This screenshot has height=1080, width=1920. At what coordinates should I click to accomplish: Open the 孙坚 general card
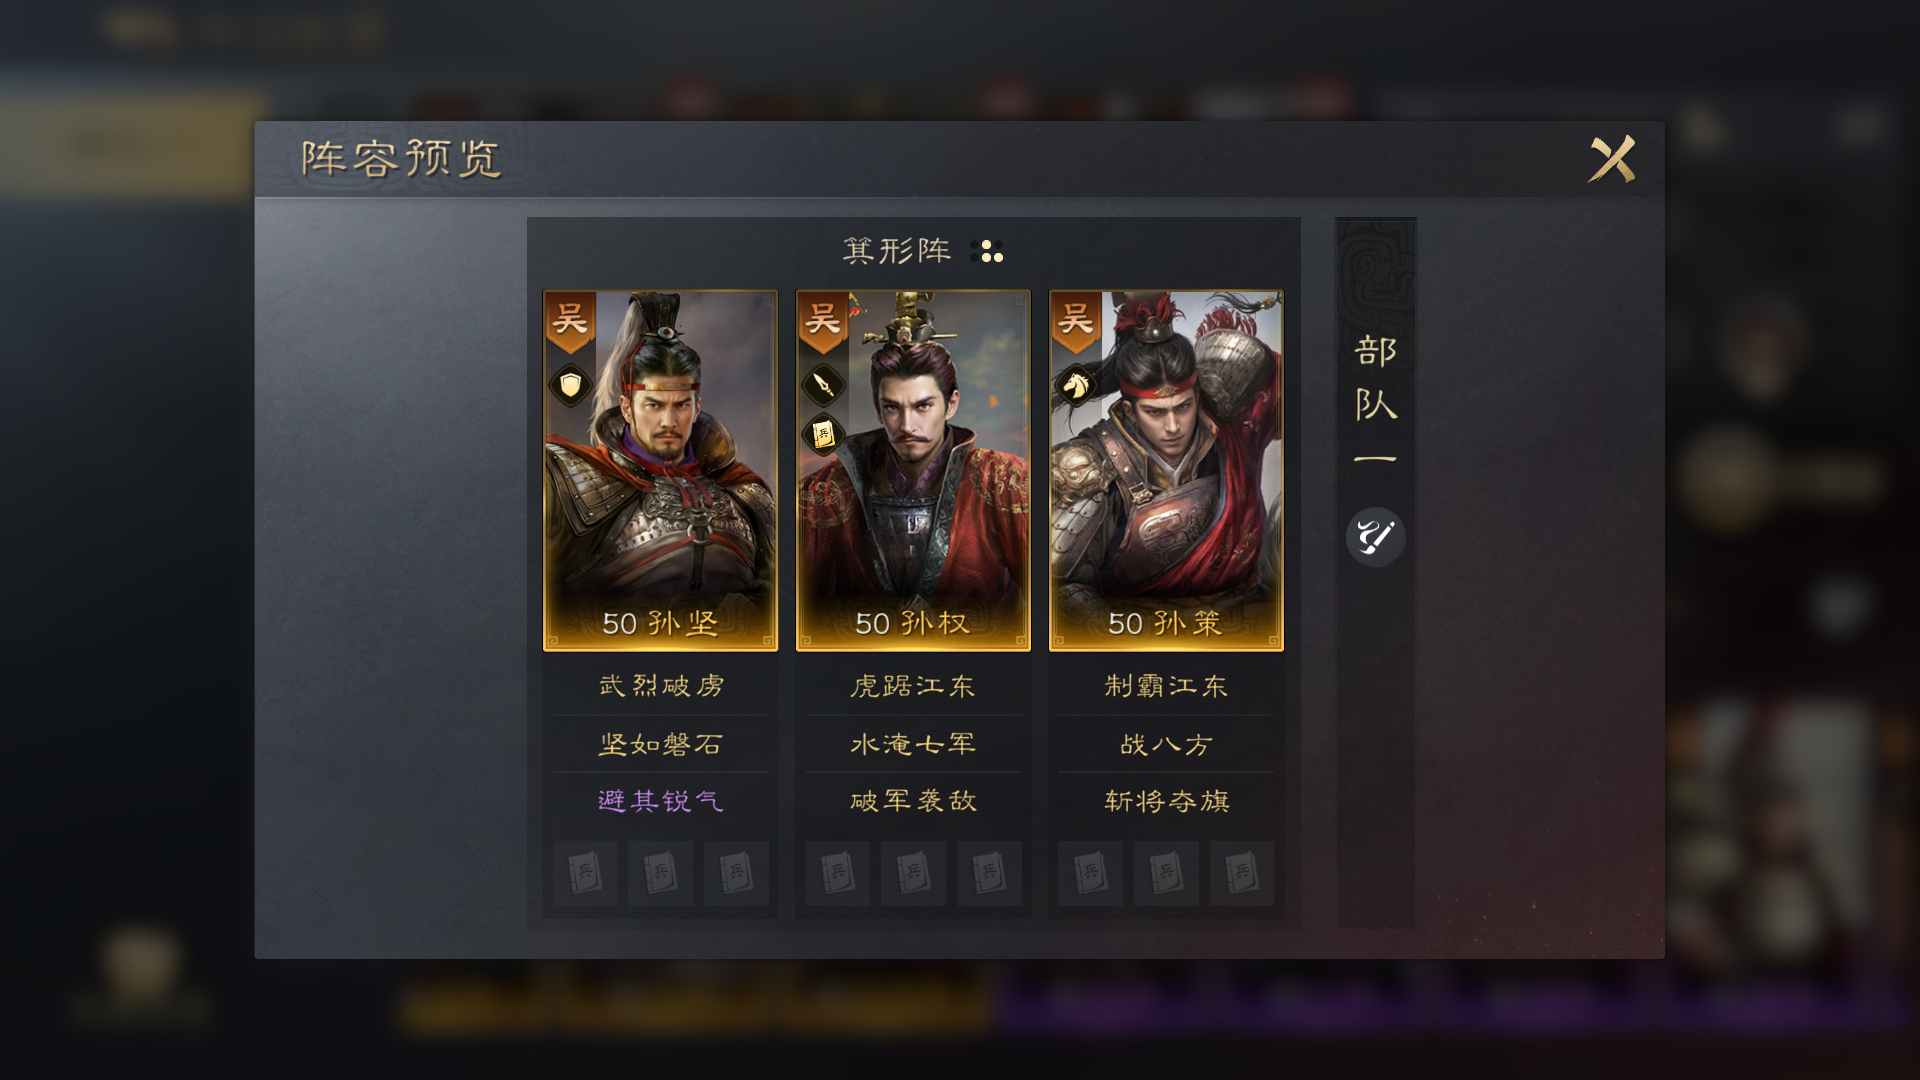click(x=660, y=470)
